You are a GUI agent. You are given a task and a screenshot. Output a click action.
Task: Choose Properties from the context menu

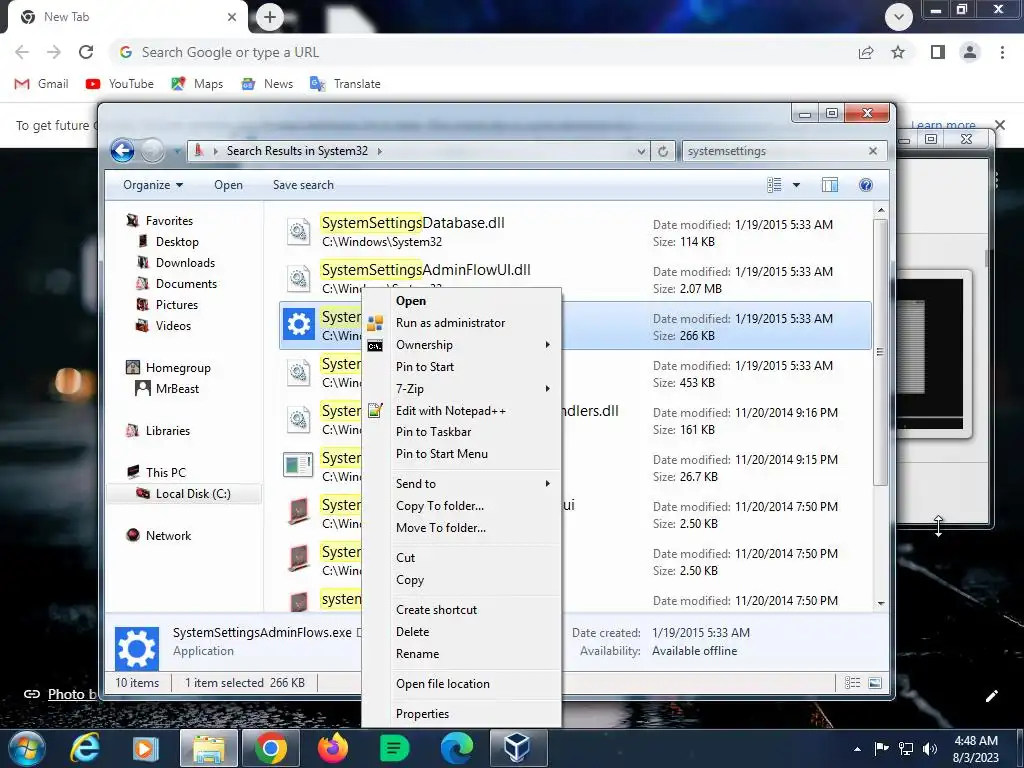point(461,714)
